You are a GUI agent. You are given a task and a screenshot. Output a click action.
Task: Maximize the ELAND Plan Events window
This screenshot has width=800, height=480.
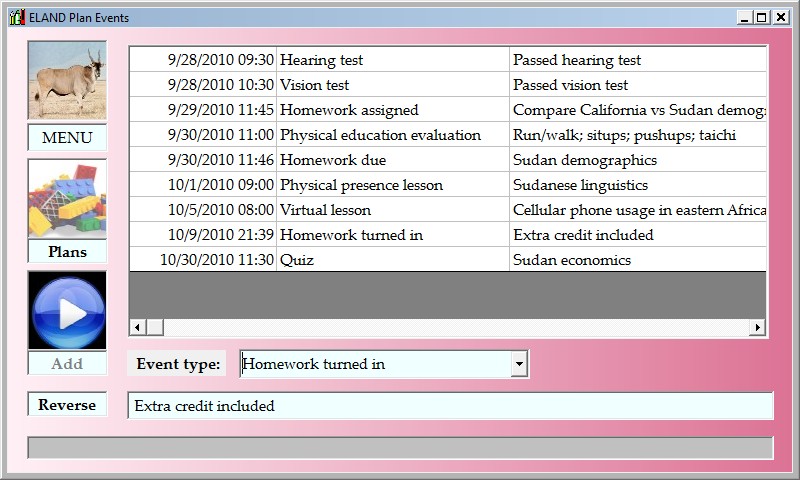tap(762, 17)
